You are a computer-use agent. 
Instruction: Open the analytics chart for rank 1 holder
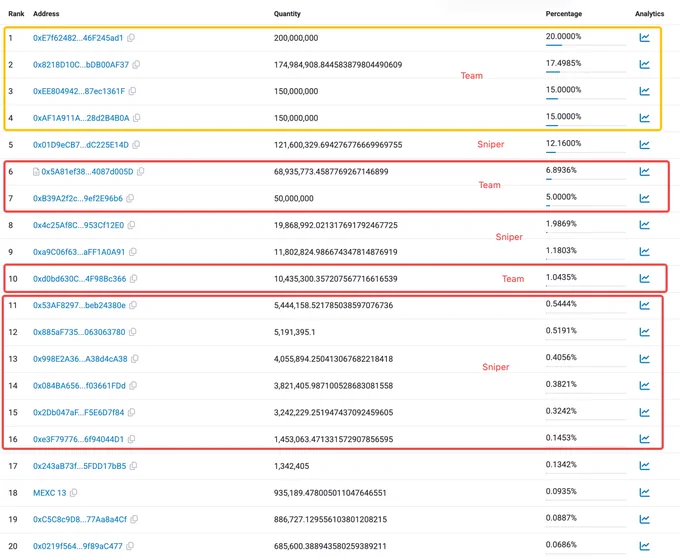pyautogui.click(x=644, y=38)
